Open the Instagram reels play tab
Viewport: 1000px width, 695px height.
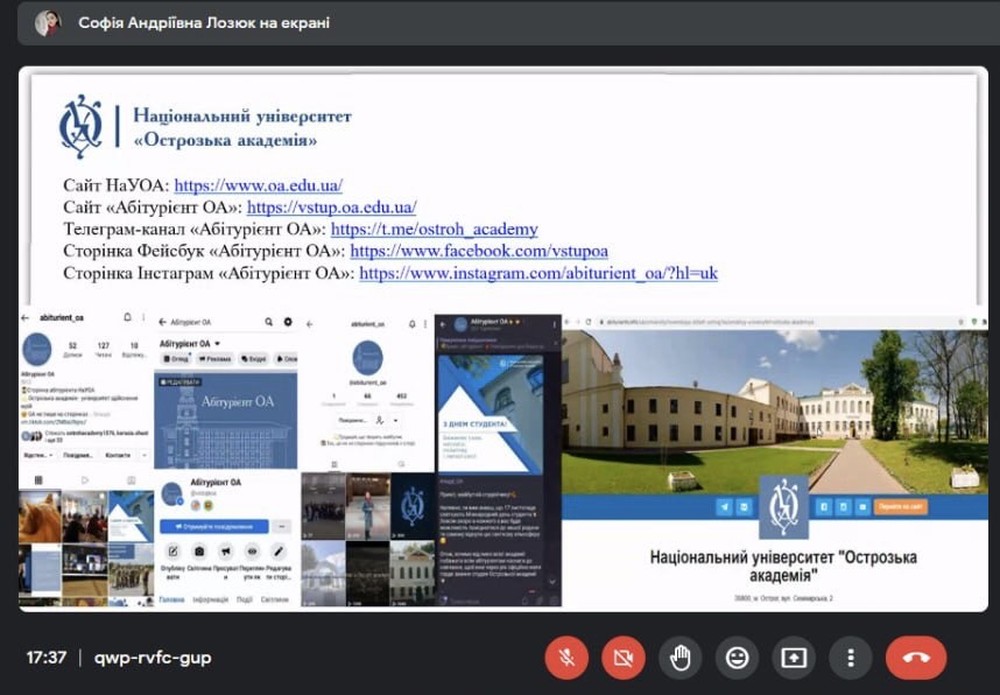[x=85, y=480]
